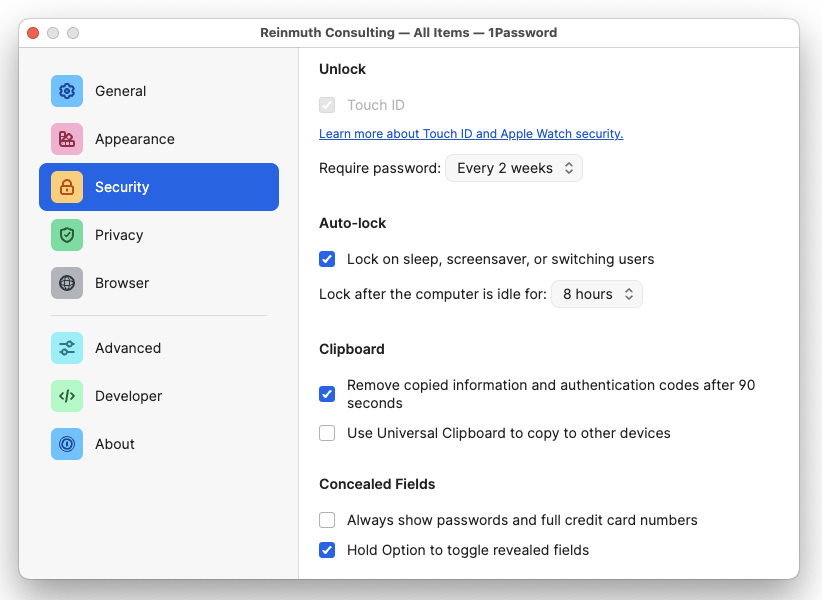Click the Privacy shield icon
822x600 pixels.
tap(67, 235)
